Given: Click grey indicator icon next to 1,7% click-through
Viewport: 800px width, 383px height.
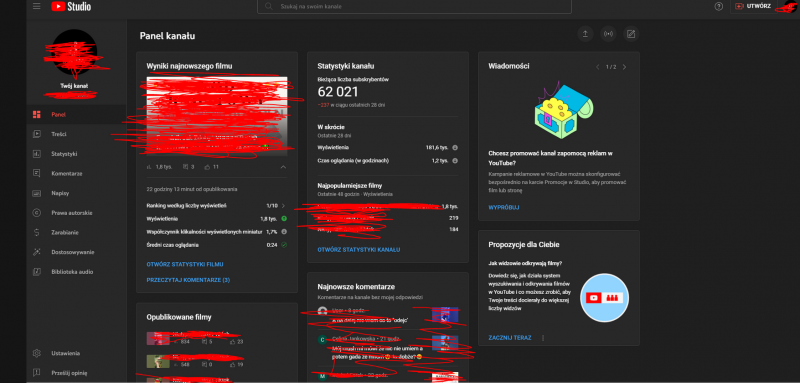Looking at the screenshot, I should pyautogui.click(x=284, y=232).
